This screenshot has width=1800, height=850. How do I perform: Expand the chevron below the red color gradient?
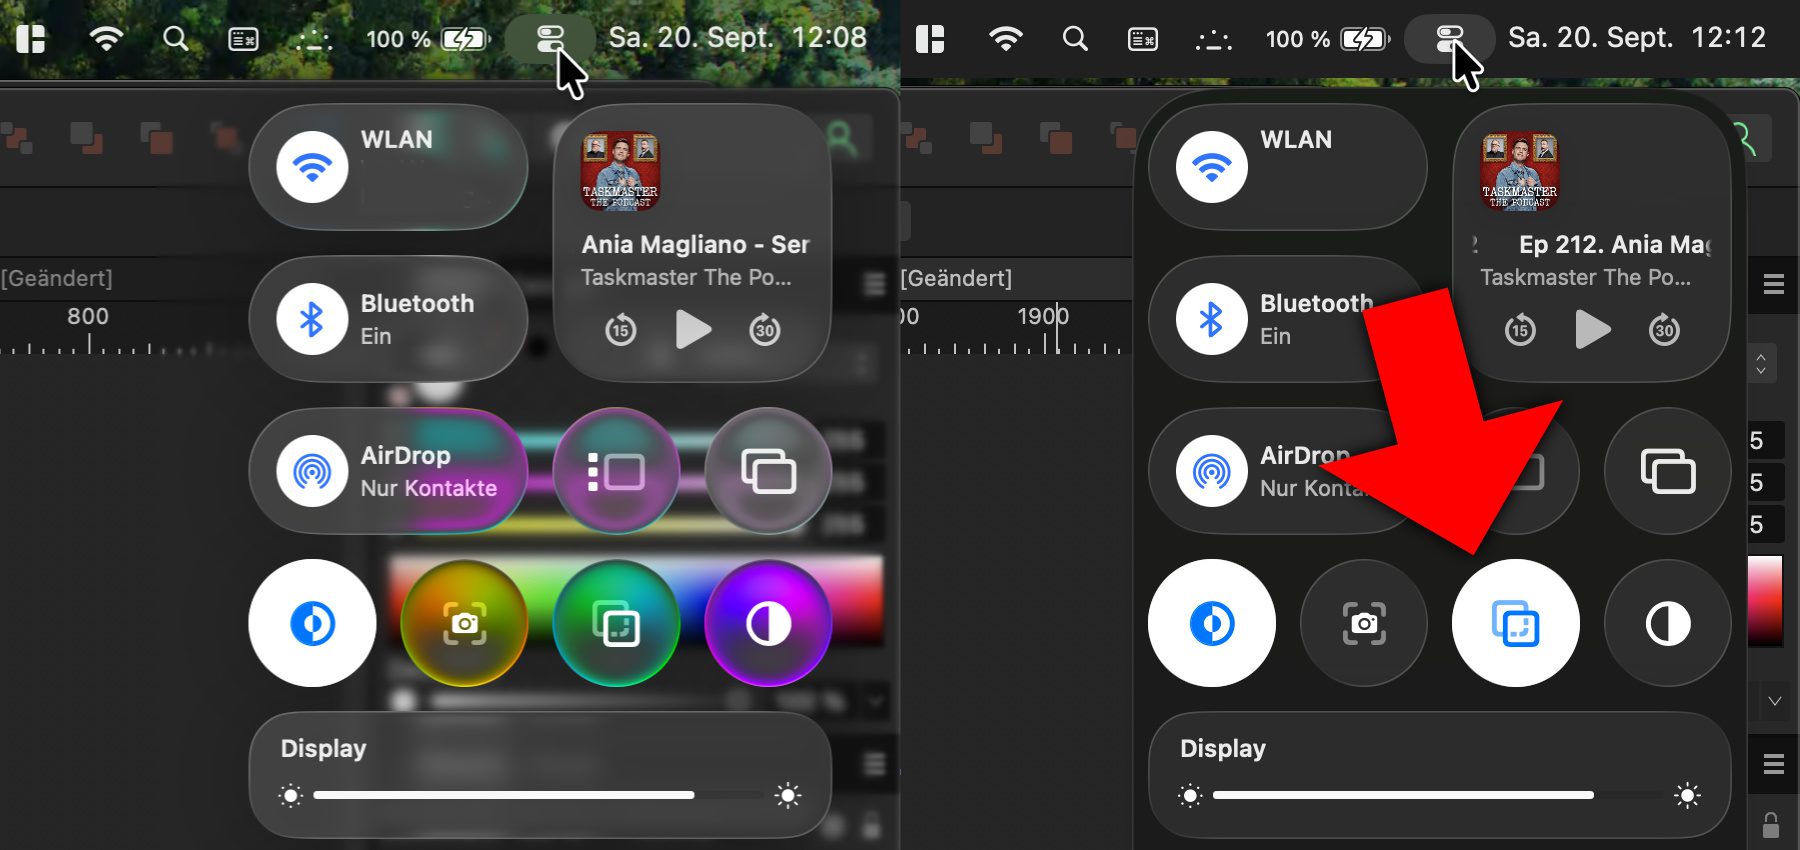click(1774, 701)
